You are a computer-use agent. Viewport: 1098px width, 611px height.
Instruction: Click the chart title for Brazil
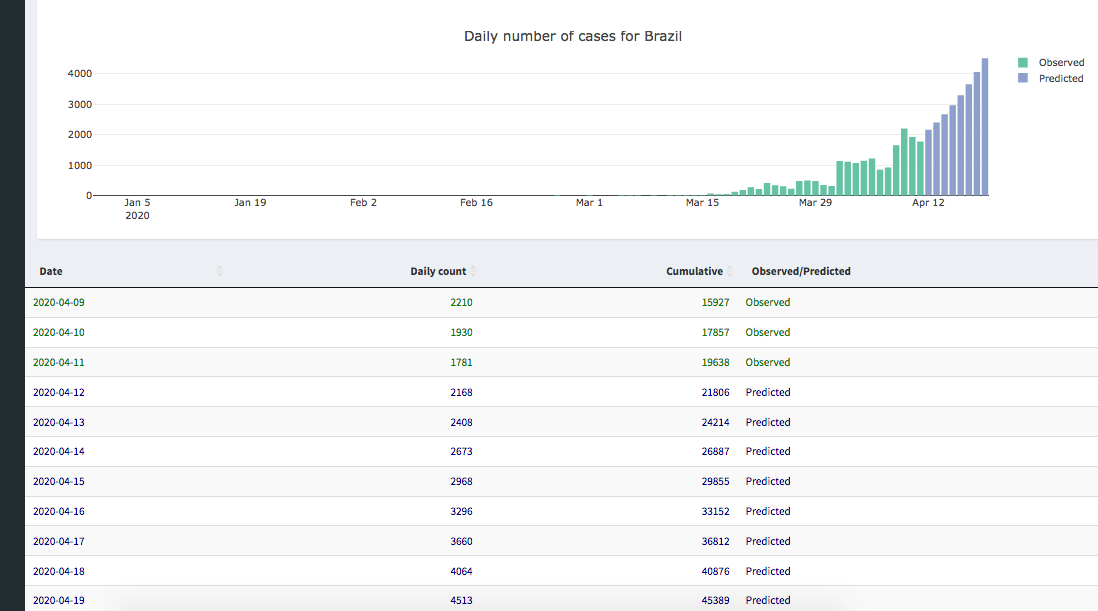click(x=573, y=36)
